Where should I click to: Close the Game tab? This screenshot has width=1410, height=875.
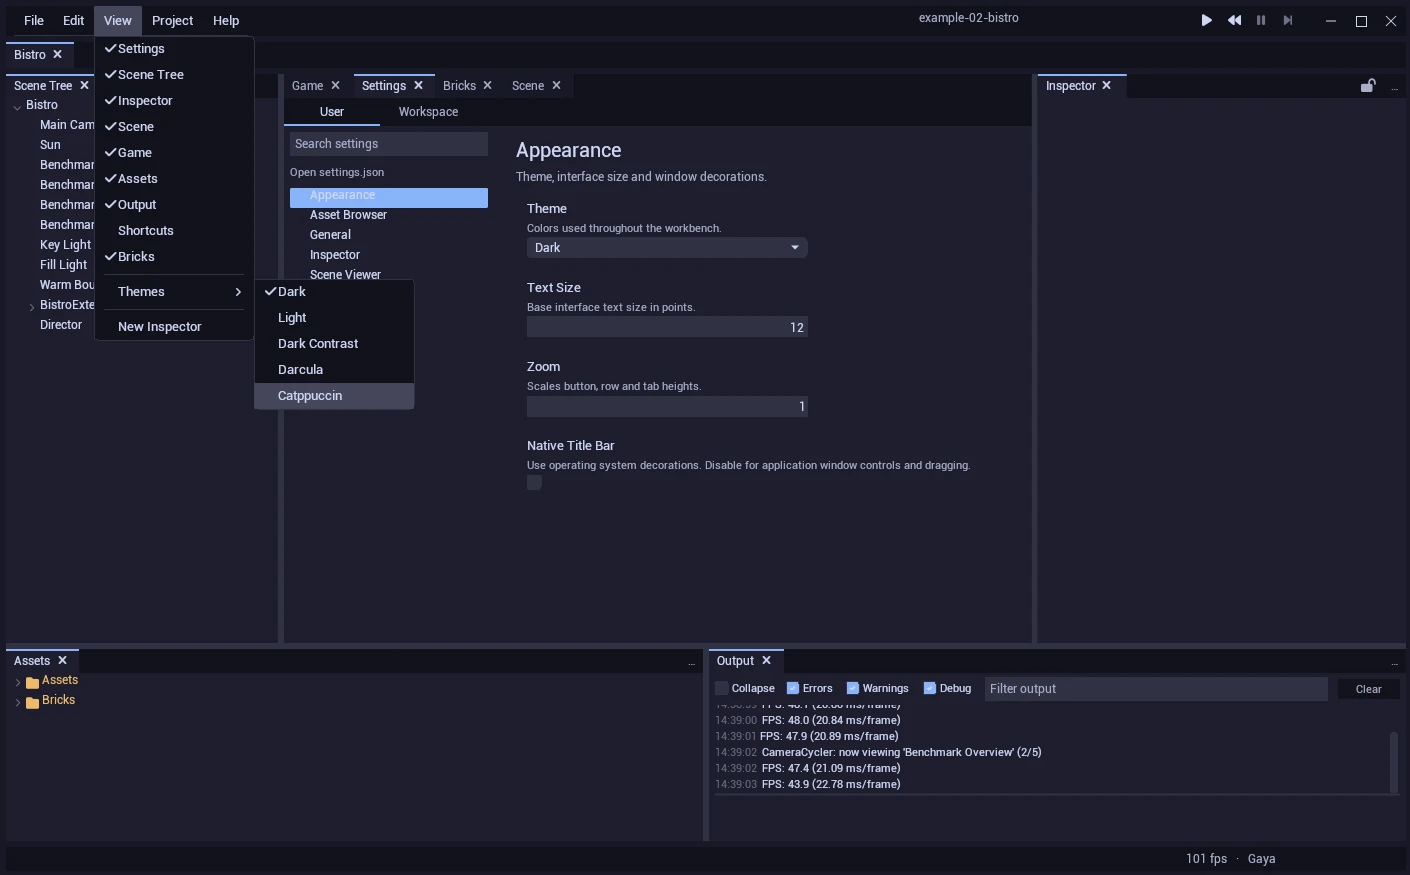335,86
